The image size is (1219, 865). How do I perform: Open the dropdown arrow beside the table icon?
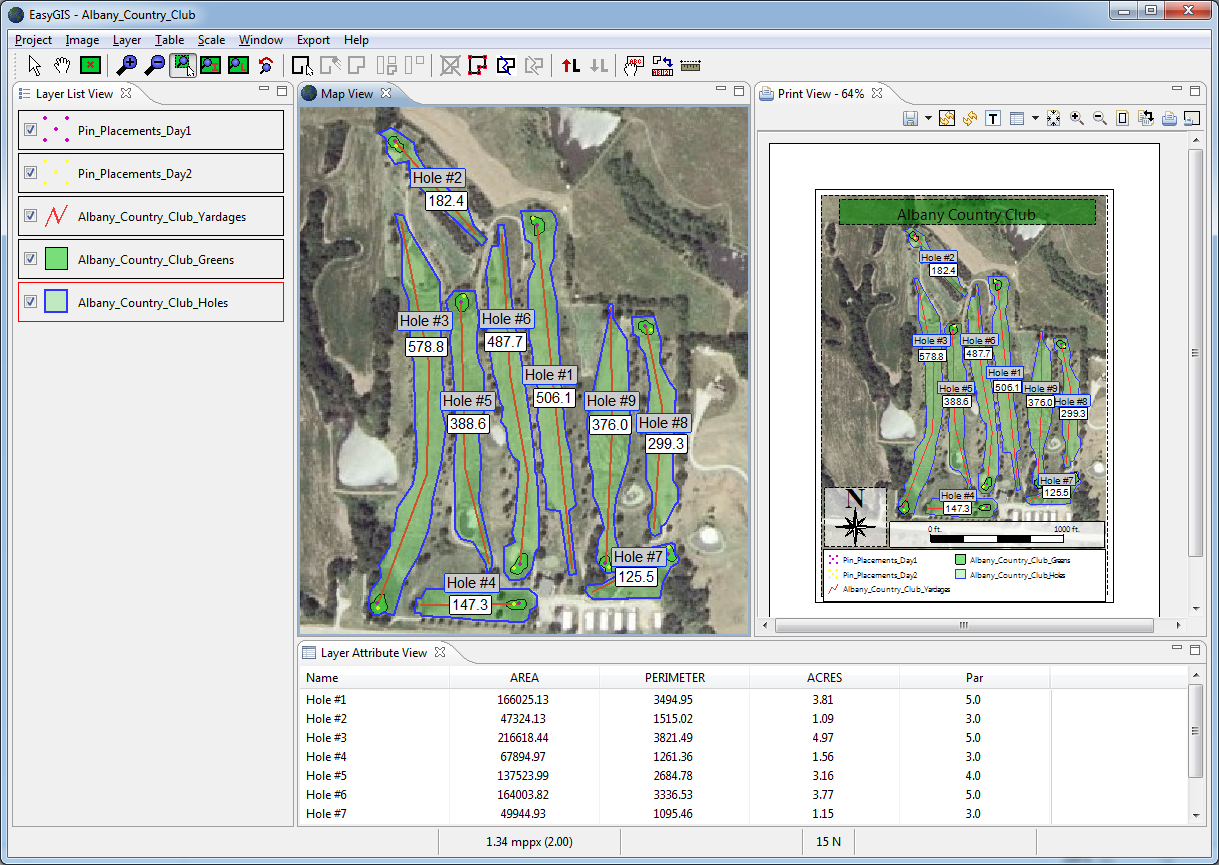1035,118
